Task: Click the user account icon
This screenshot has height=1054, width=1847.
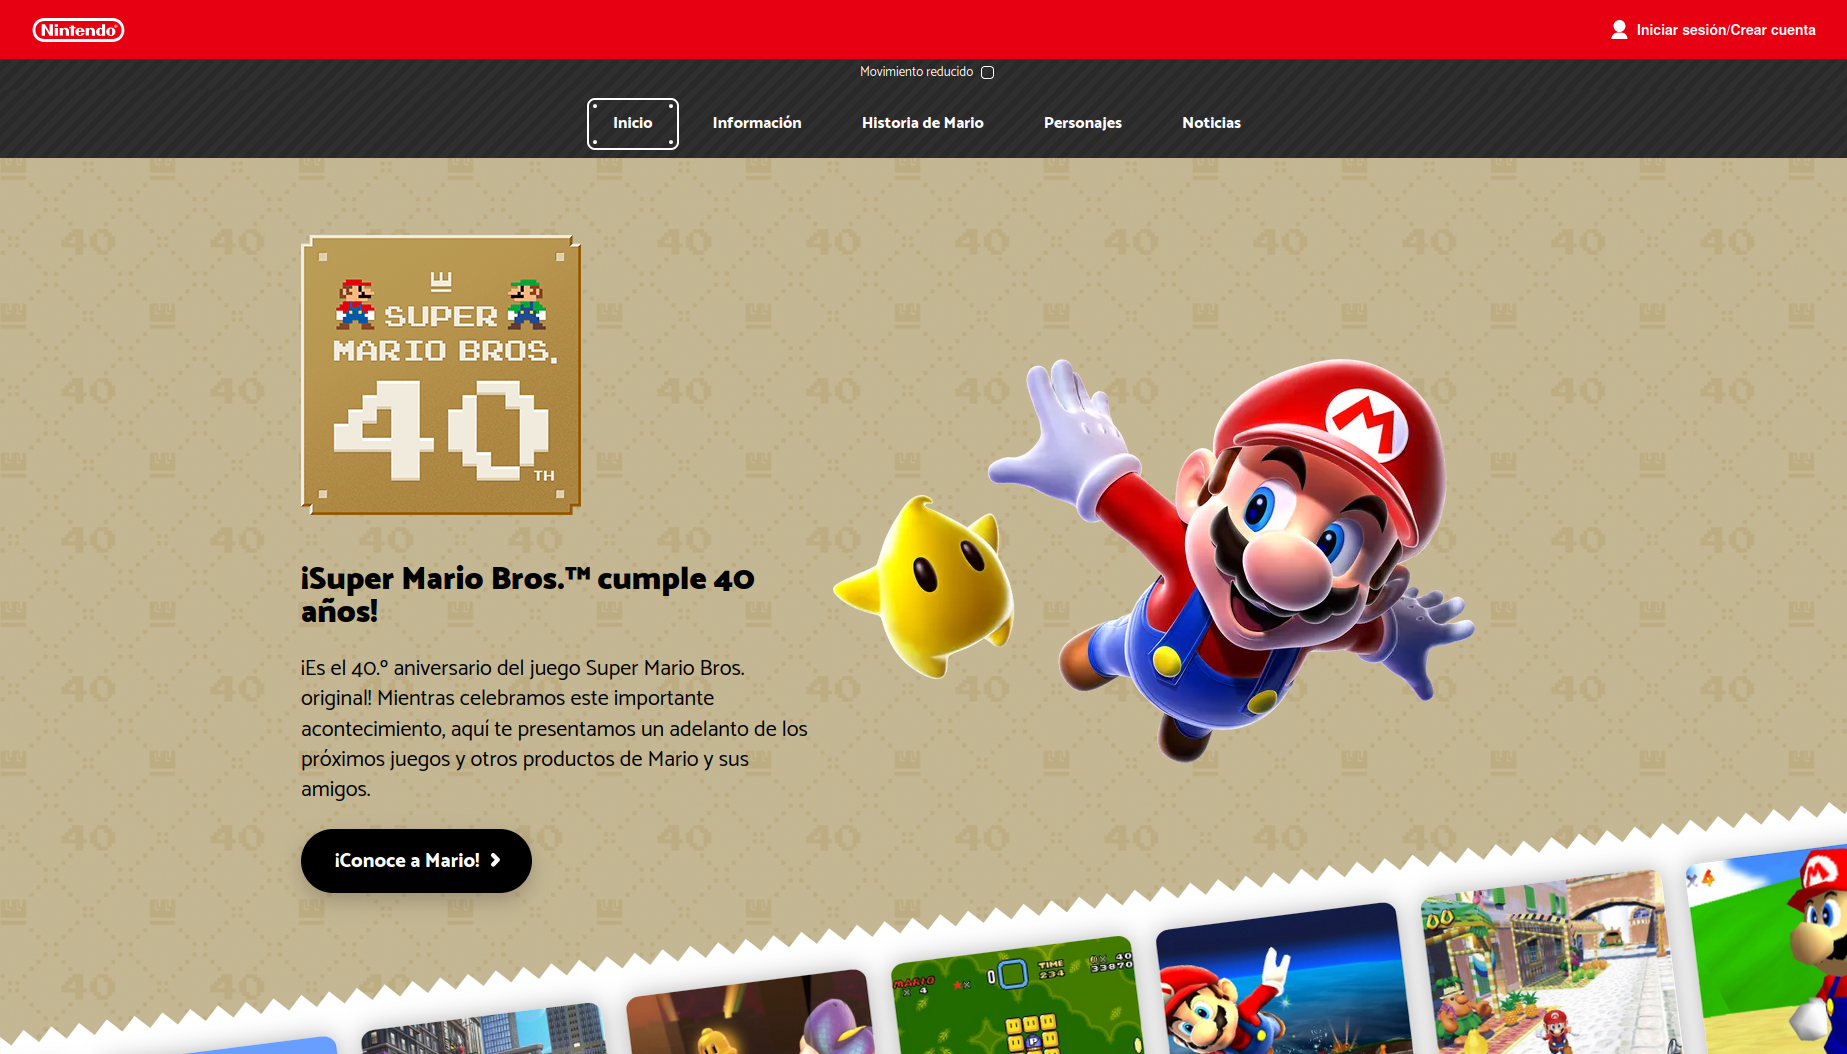Action: point(1617,29)
